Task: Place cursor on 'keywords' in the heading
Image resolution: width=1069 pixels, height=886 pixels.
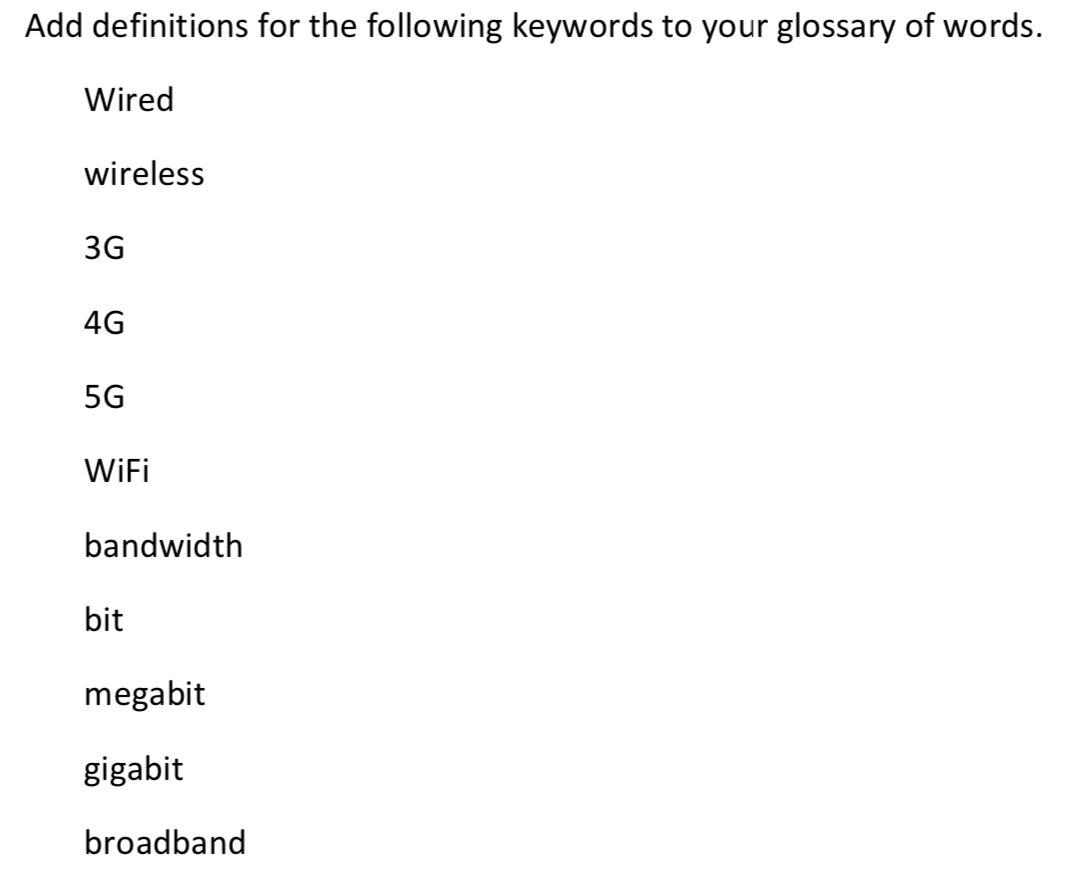Action: pos(582,29)
